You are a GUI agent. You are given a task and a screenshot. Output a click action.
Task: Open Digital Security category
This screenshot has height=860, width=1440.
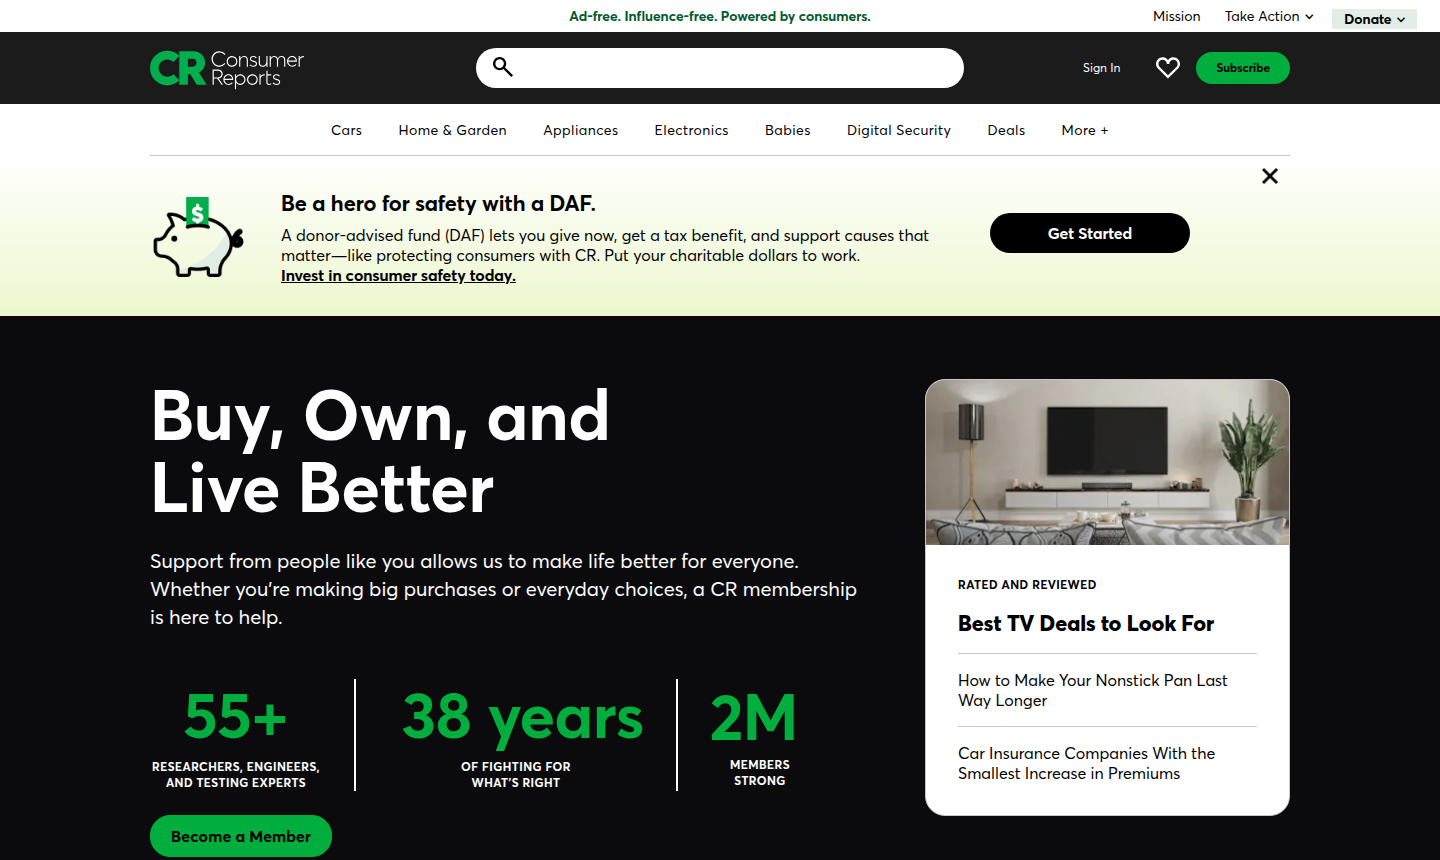tap(898, 130)
